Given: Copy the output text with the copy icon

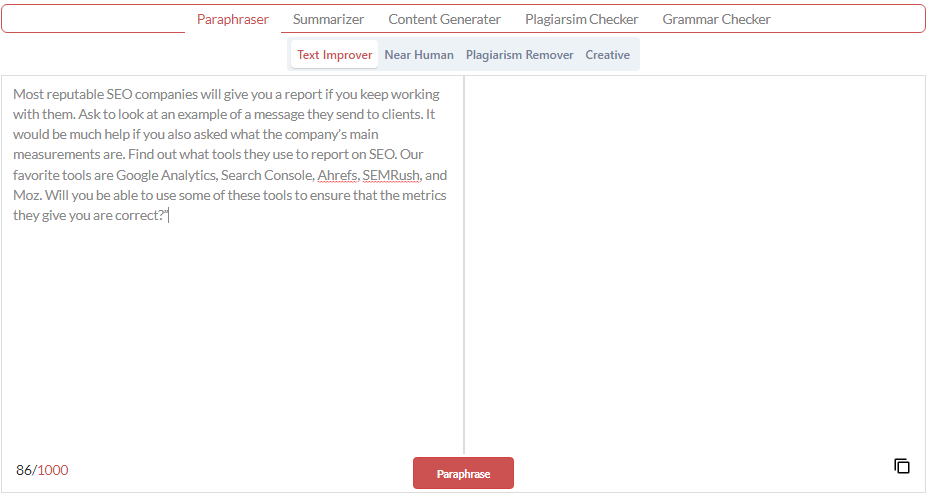Looking at the screenshot, I should click(x=901, y=466).
